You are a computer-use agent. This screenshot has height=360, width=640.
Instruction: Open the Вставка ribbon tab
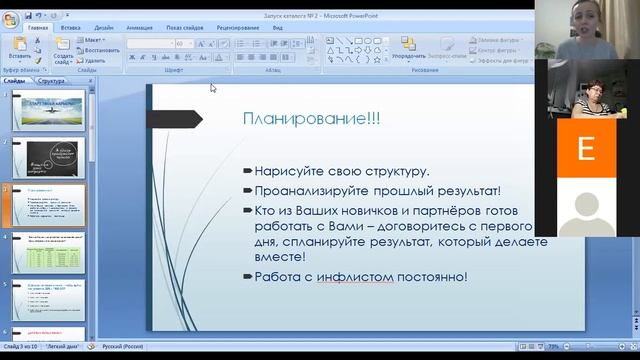pos(71,28)
